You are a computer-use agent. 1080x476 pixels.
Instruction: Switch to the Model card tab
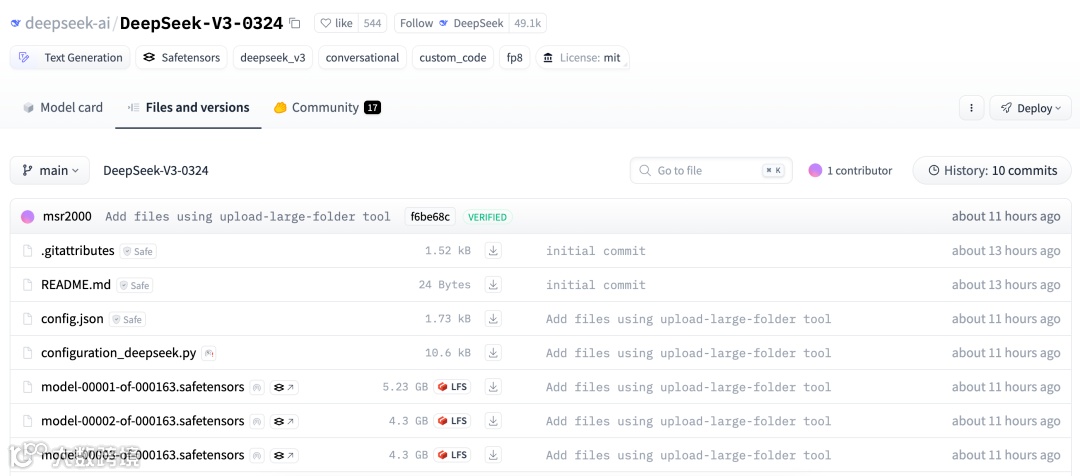point(63,107)
